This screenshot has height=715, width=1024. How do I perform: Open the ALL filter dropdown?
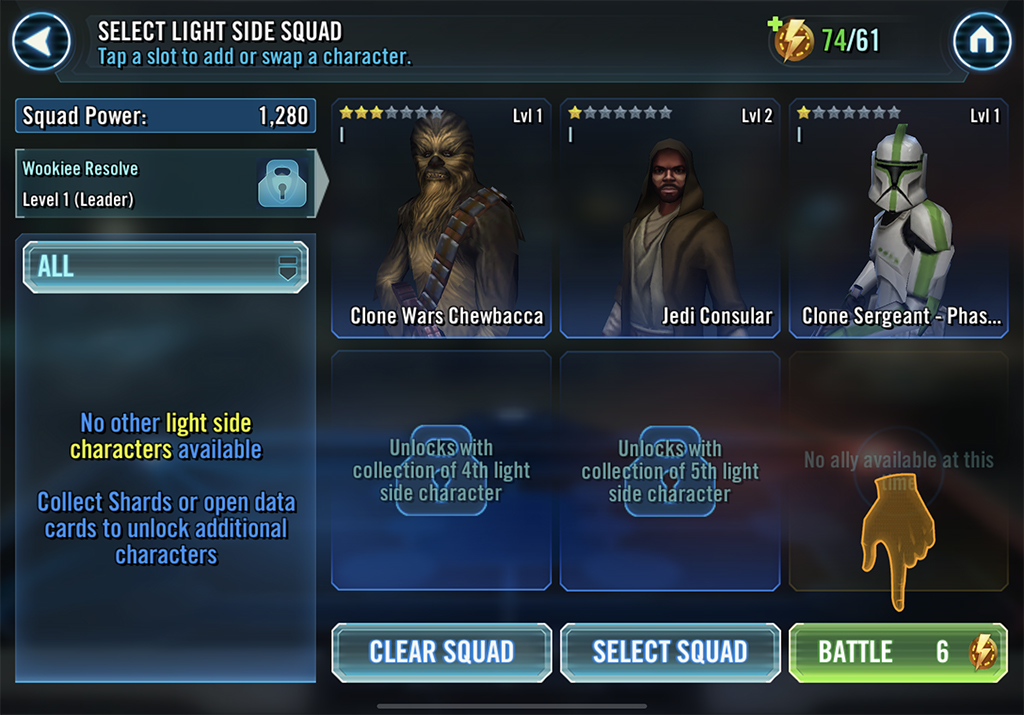click(165, 266)
